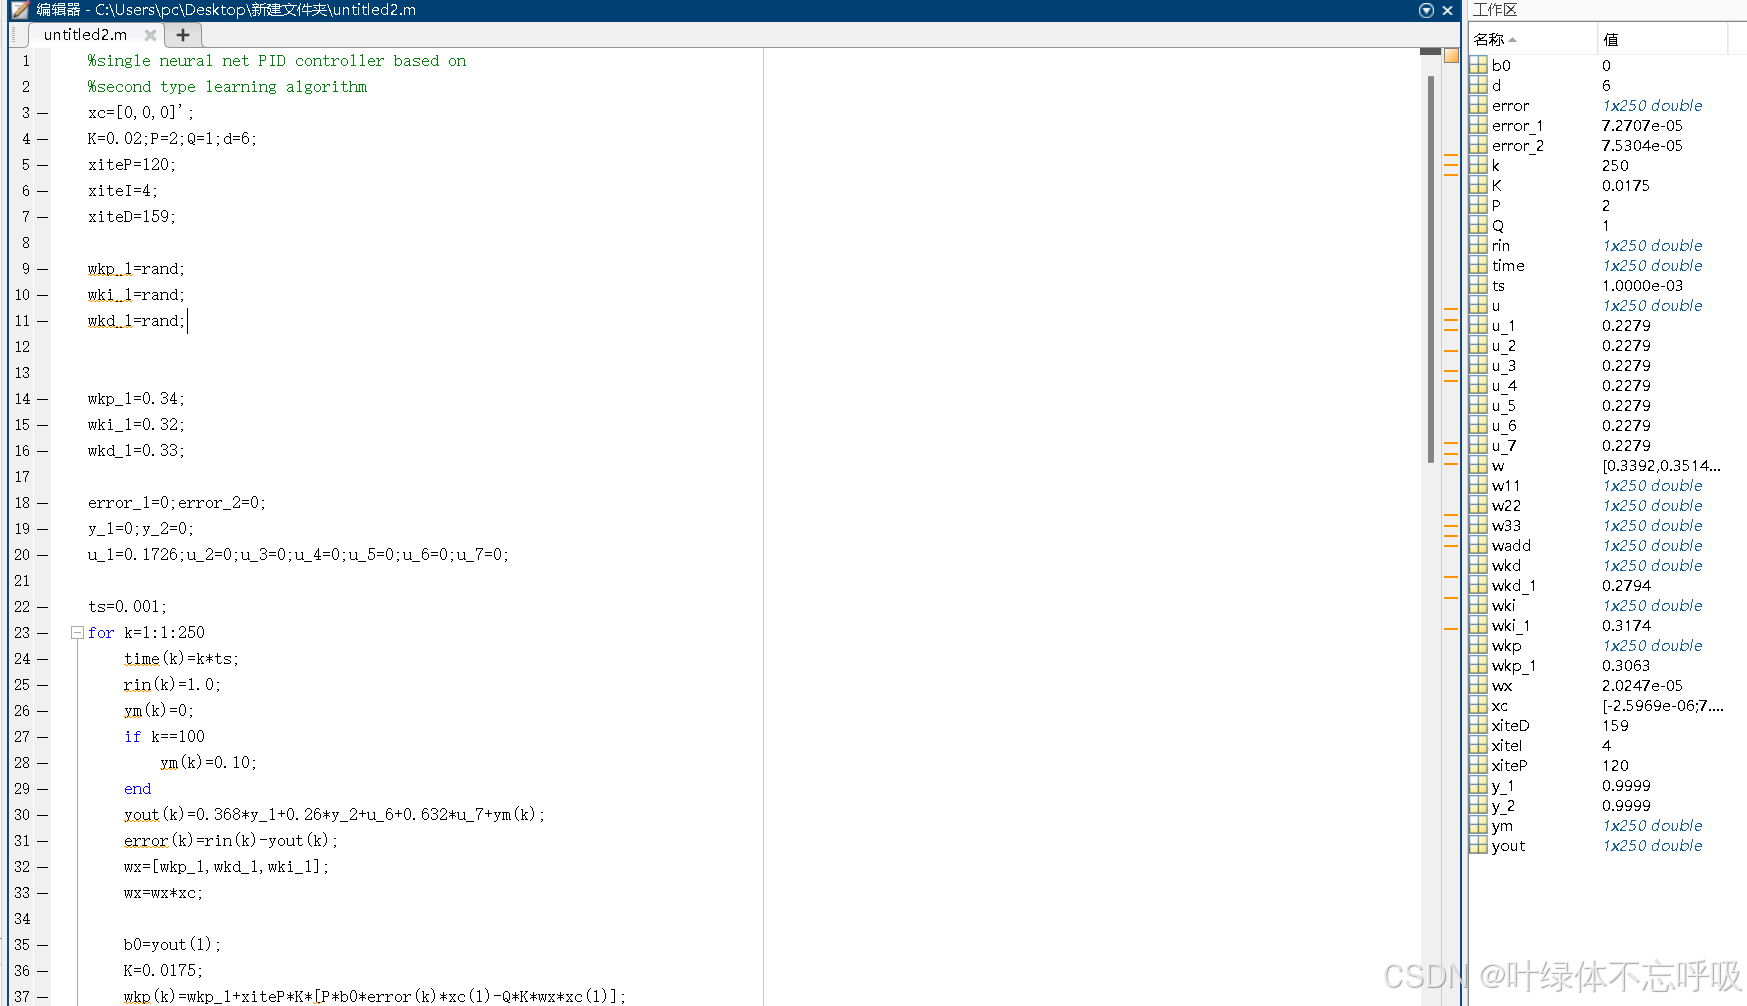1747x1006 pixels.
Task: Select the wkp_1 variable icon
Action: (x=1478, y=665)
